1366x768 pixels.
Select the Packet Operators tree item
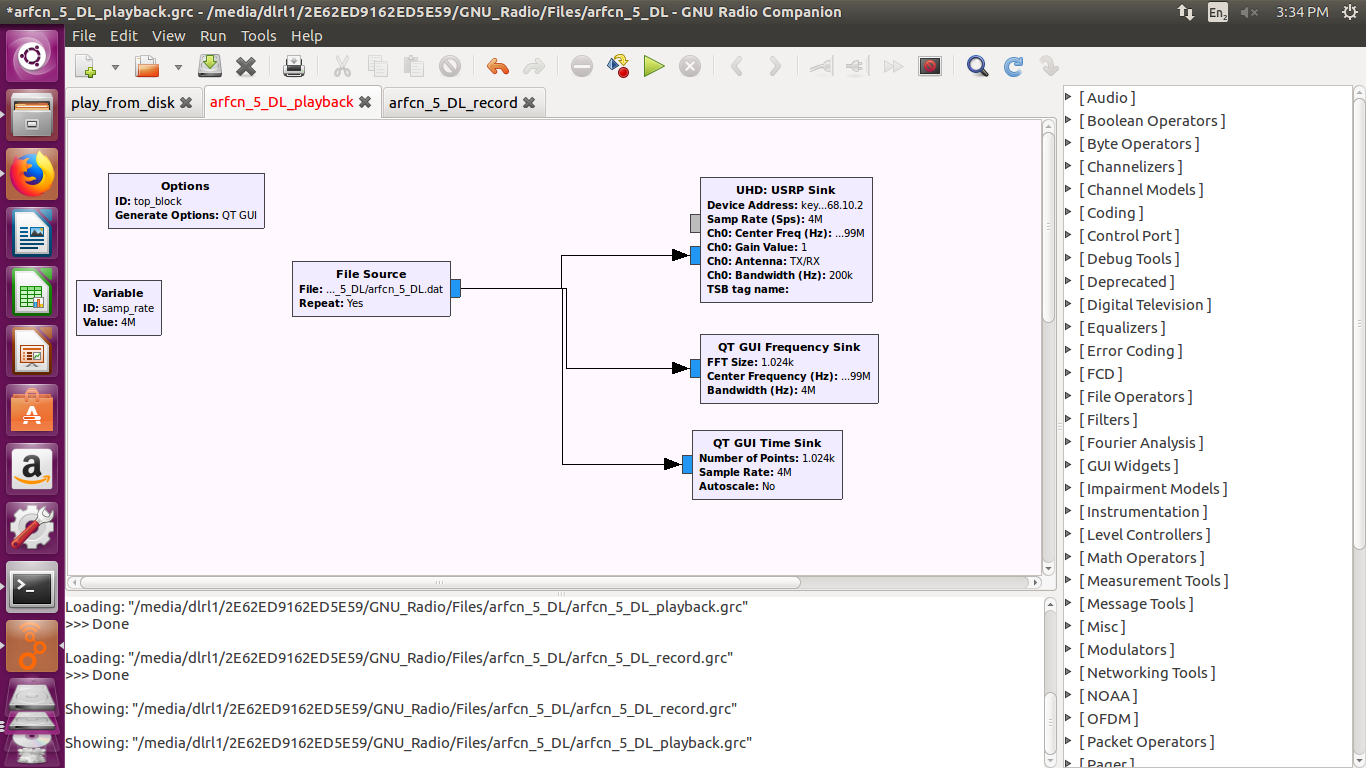tap(1146, 742)
